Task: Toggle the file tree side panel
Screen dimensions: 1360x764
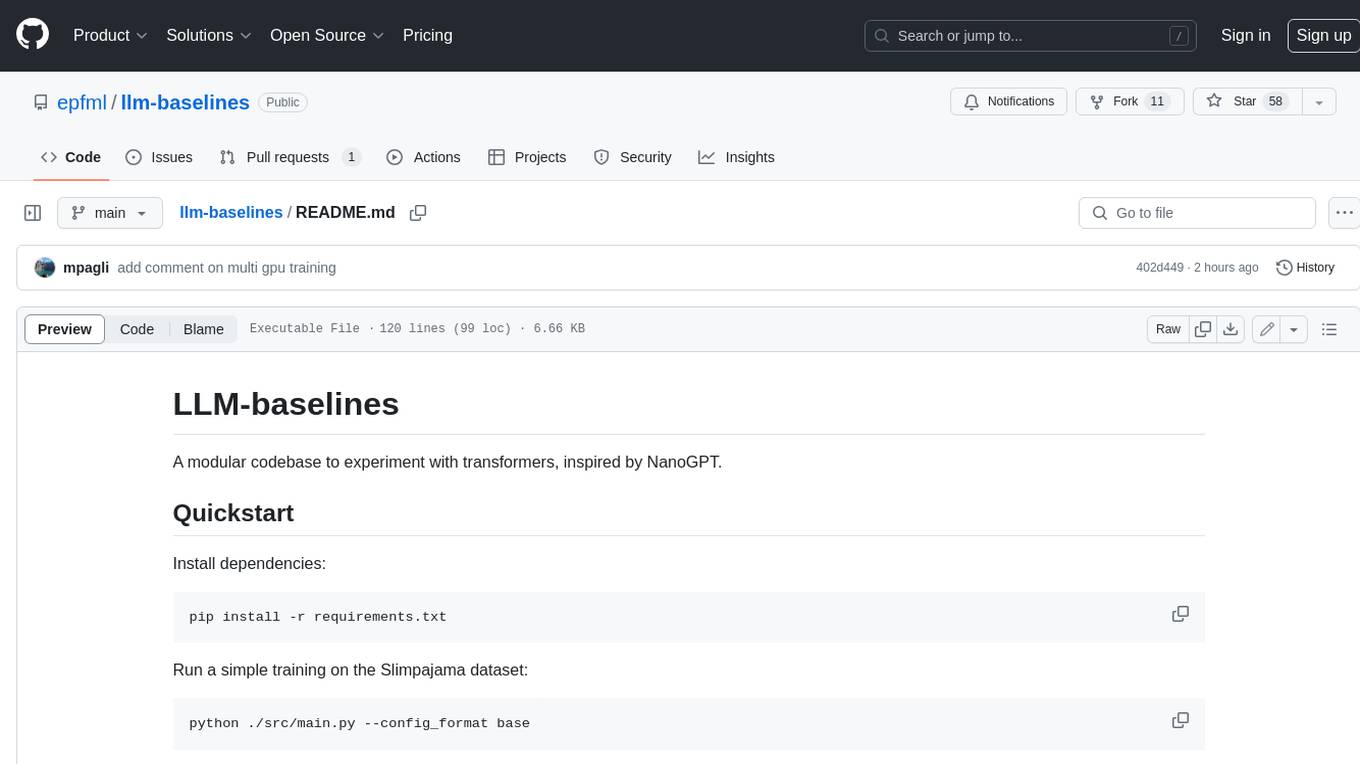Action: [x=32, y=213]
